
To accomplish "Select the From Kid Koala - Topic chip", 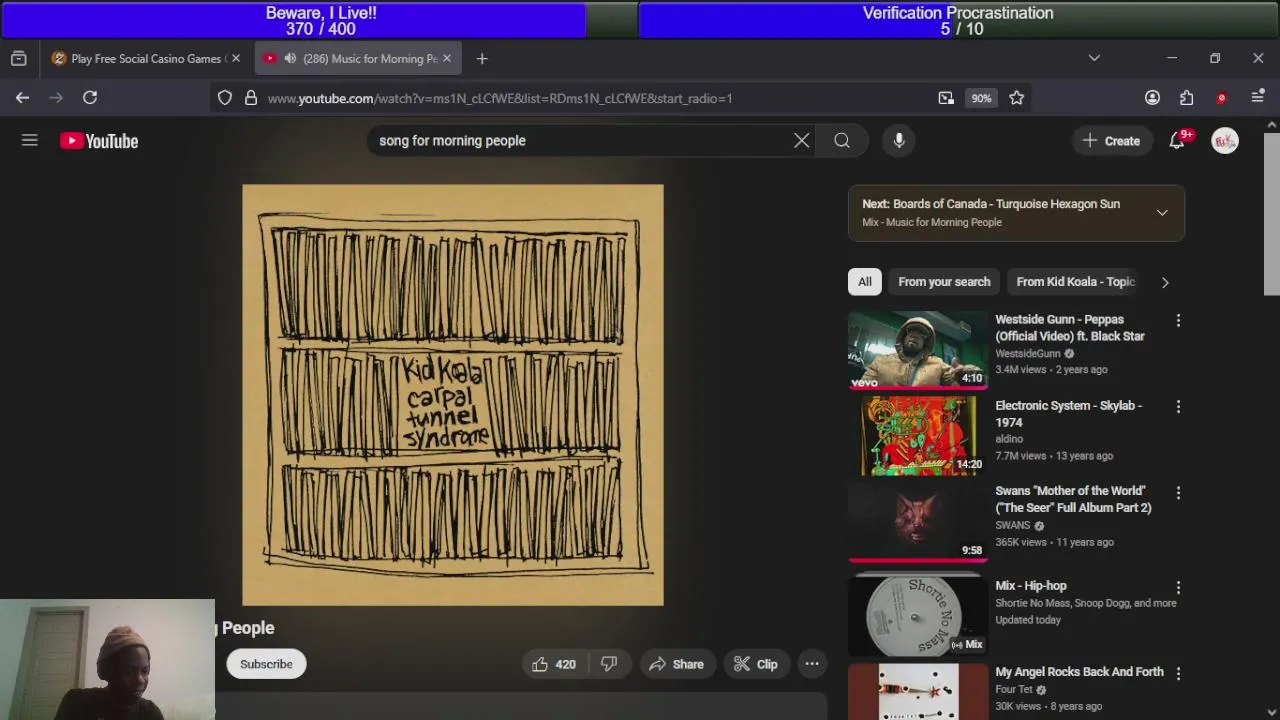I will point(1076,282).
